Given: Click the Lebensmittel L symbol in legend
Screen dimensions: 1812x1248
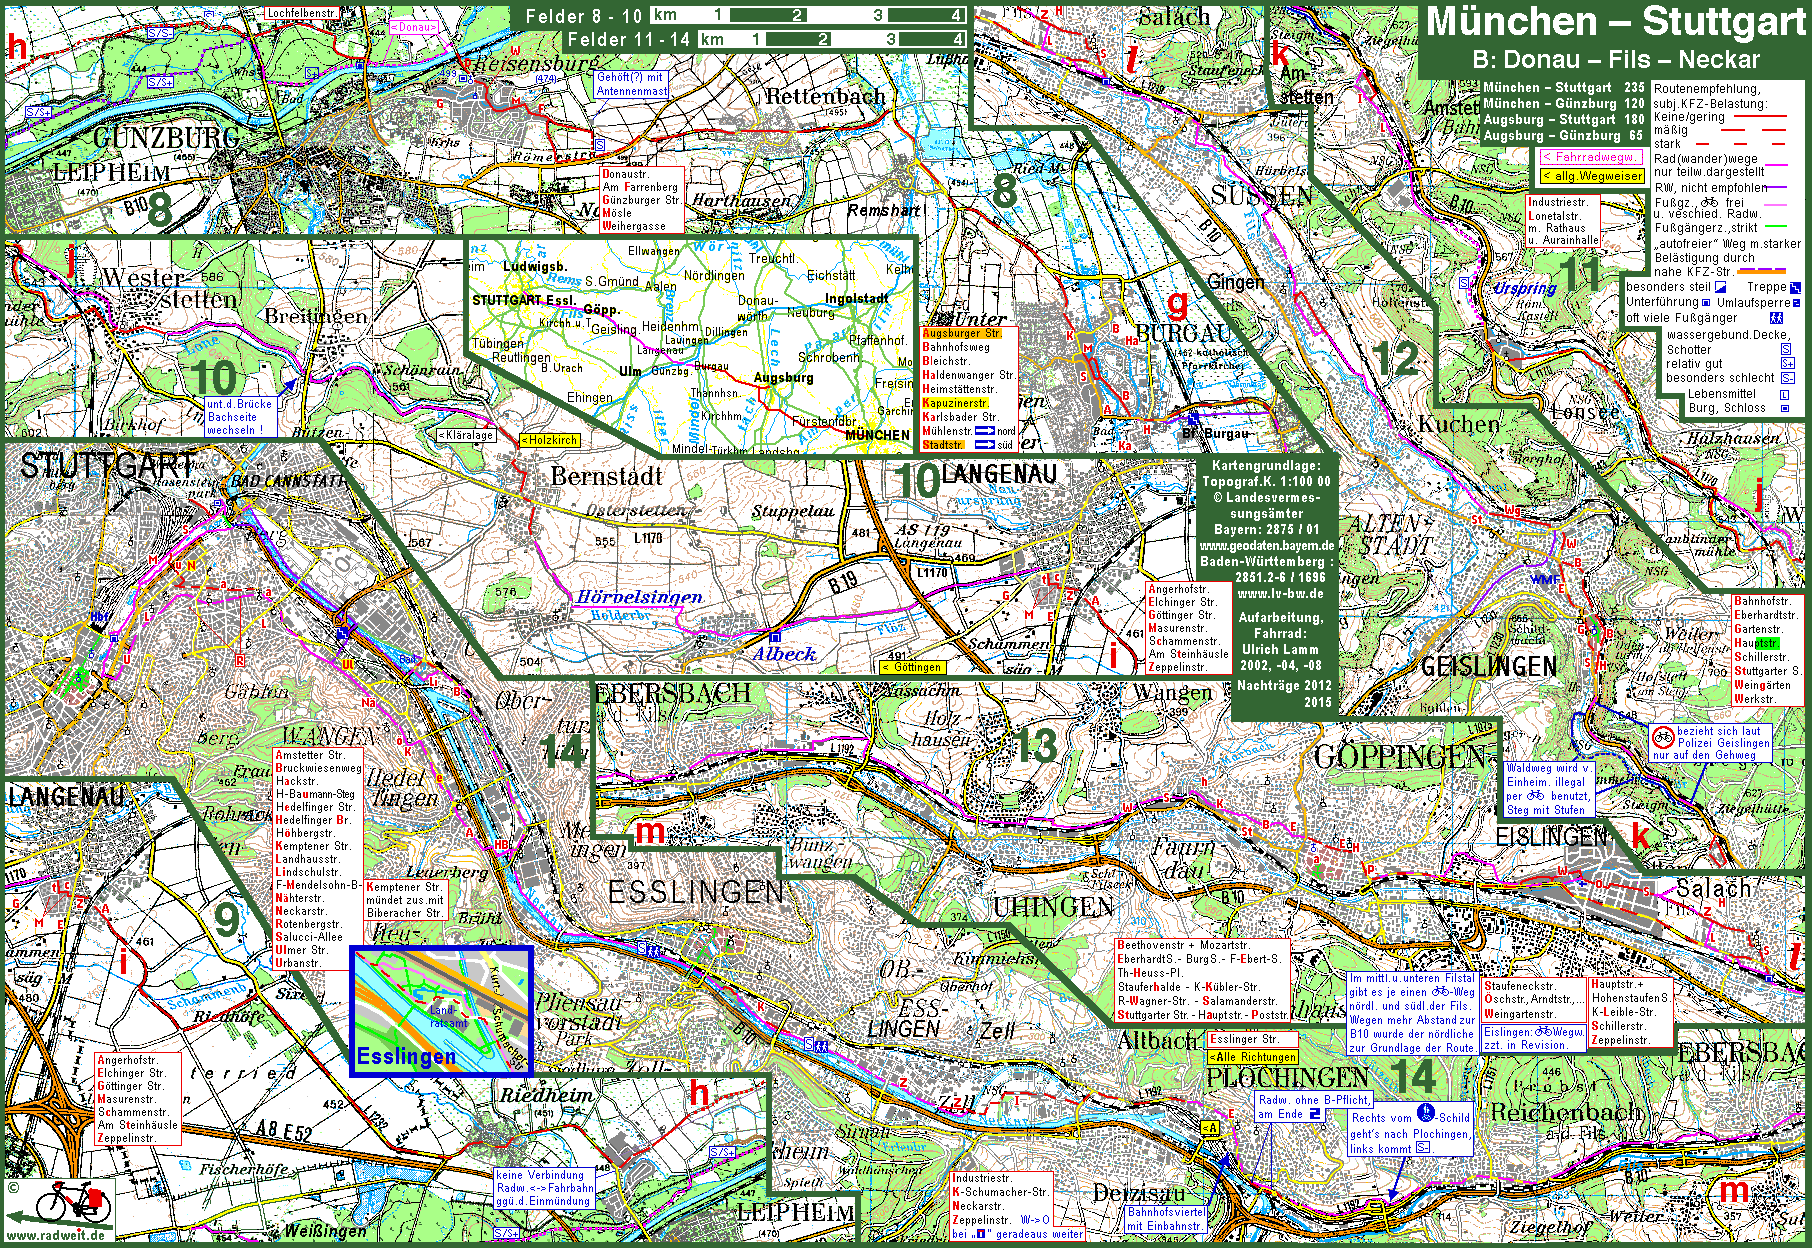Looking at the screenshot, I should pyautogui.click(x=1786, y=394).
